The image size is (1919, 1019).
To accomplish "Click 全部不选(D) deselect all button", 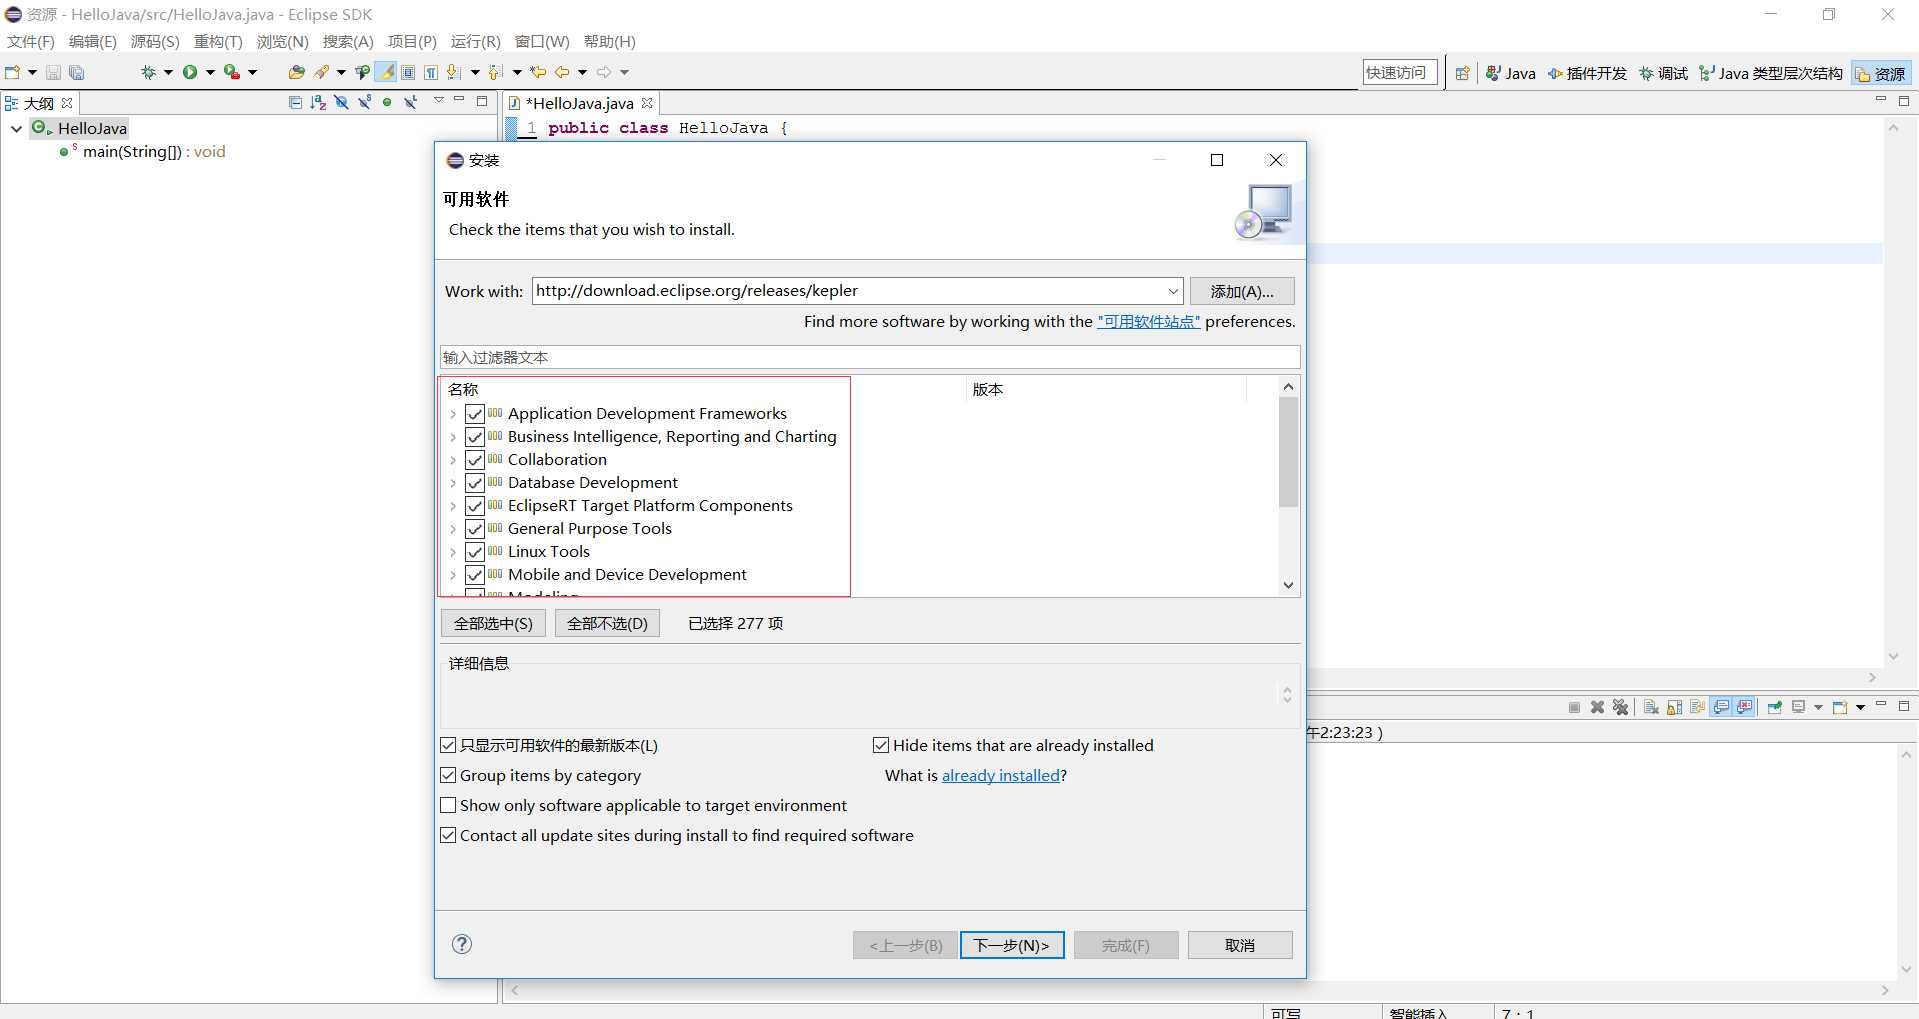I will [x=607, y=623].
